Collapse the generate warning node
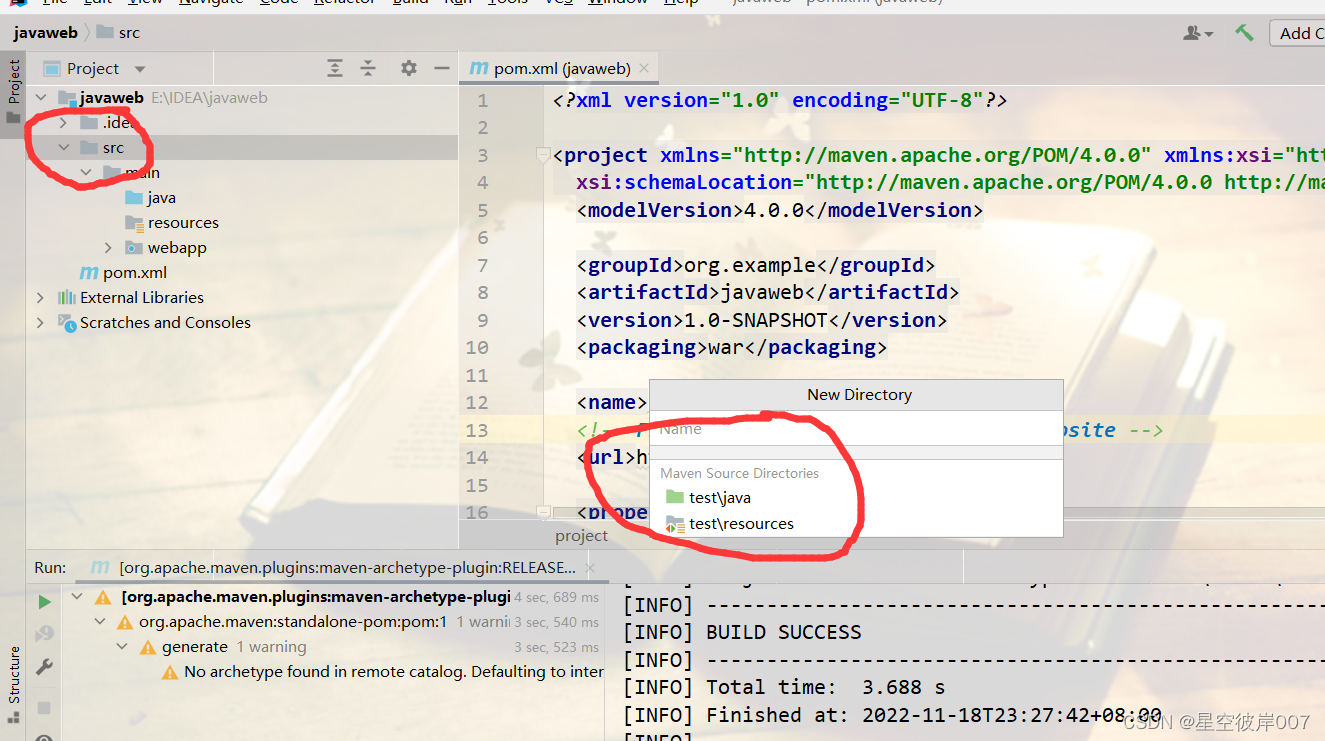 point(122,647)
